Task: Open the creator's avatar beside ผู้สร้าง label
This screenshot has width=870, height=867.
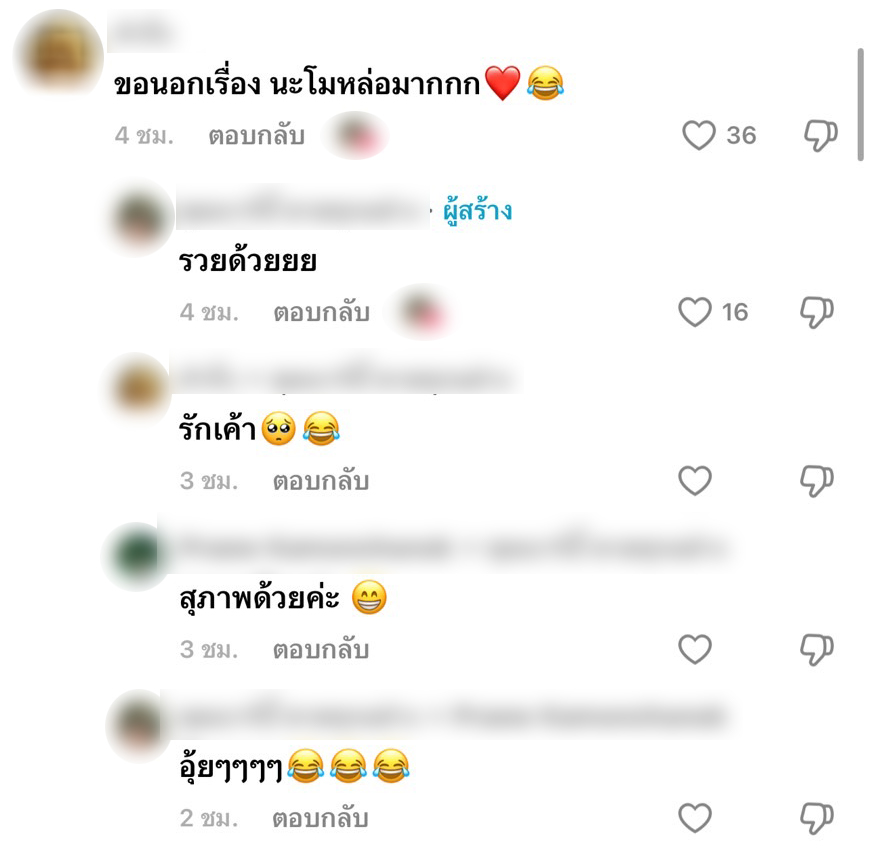Action: (x=139, y=218)
